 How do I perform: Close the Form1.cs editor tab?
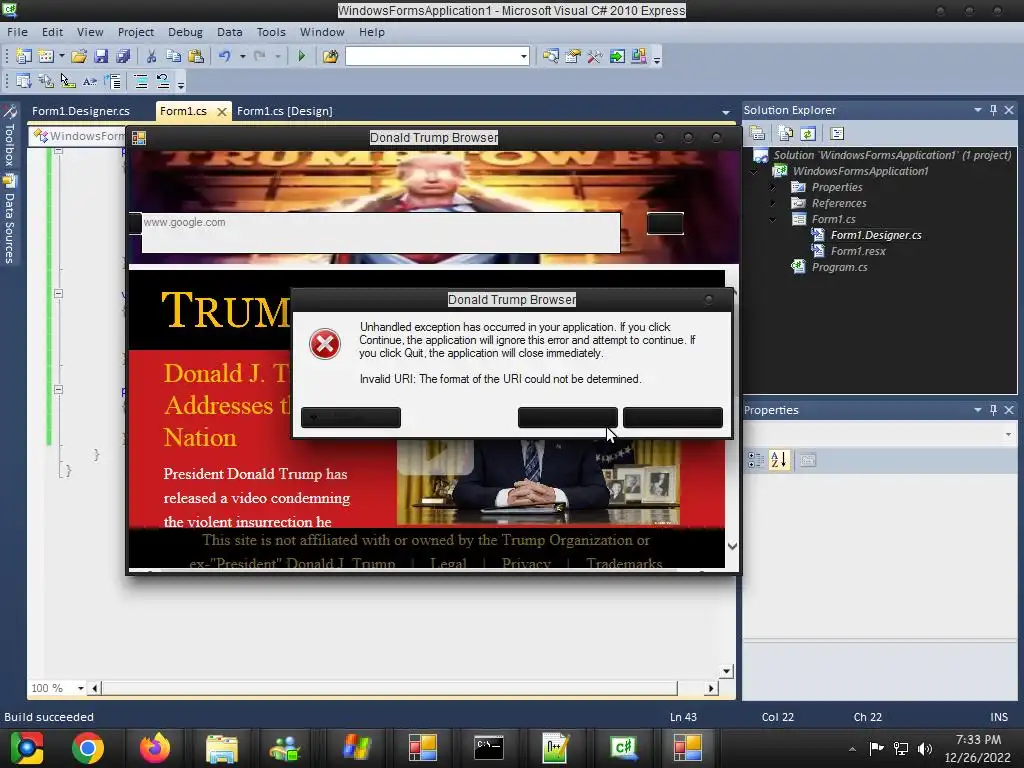pos(221,112)
